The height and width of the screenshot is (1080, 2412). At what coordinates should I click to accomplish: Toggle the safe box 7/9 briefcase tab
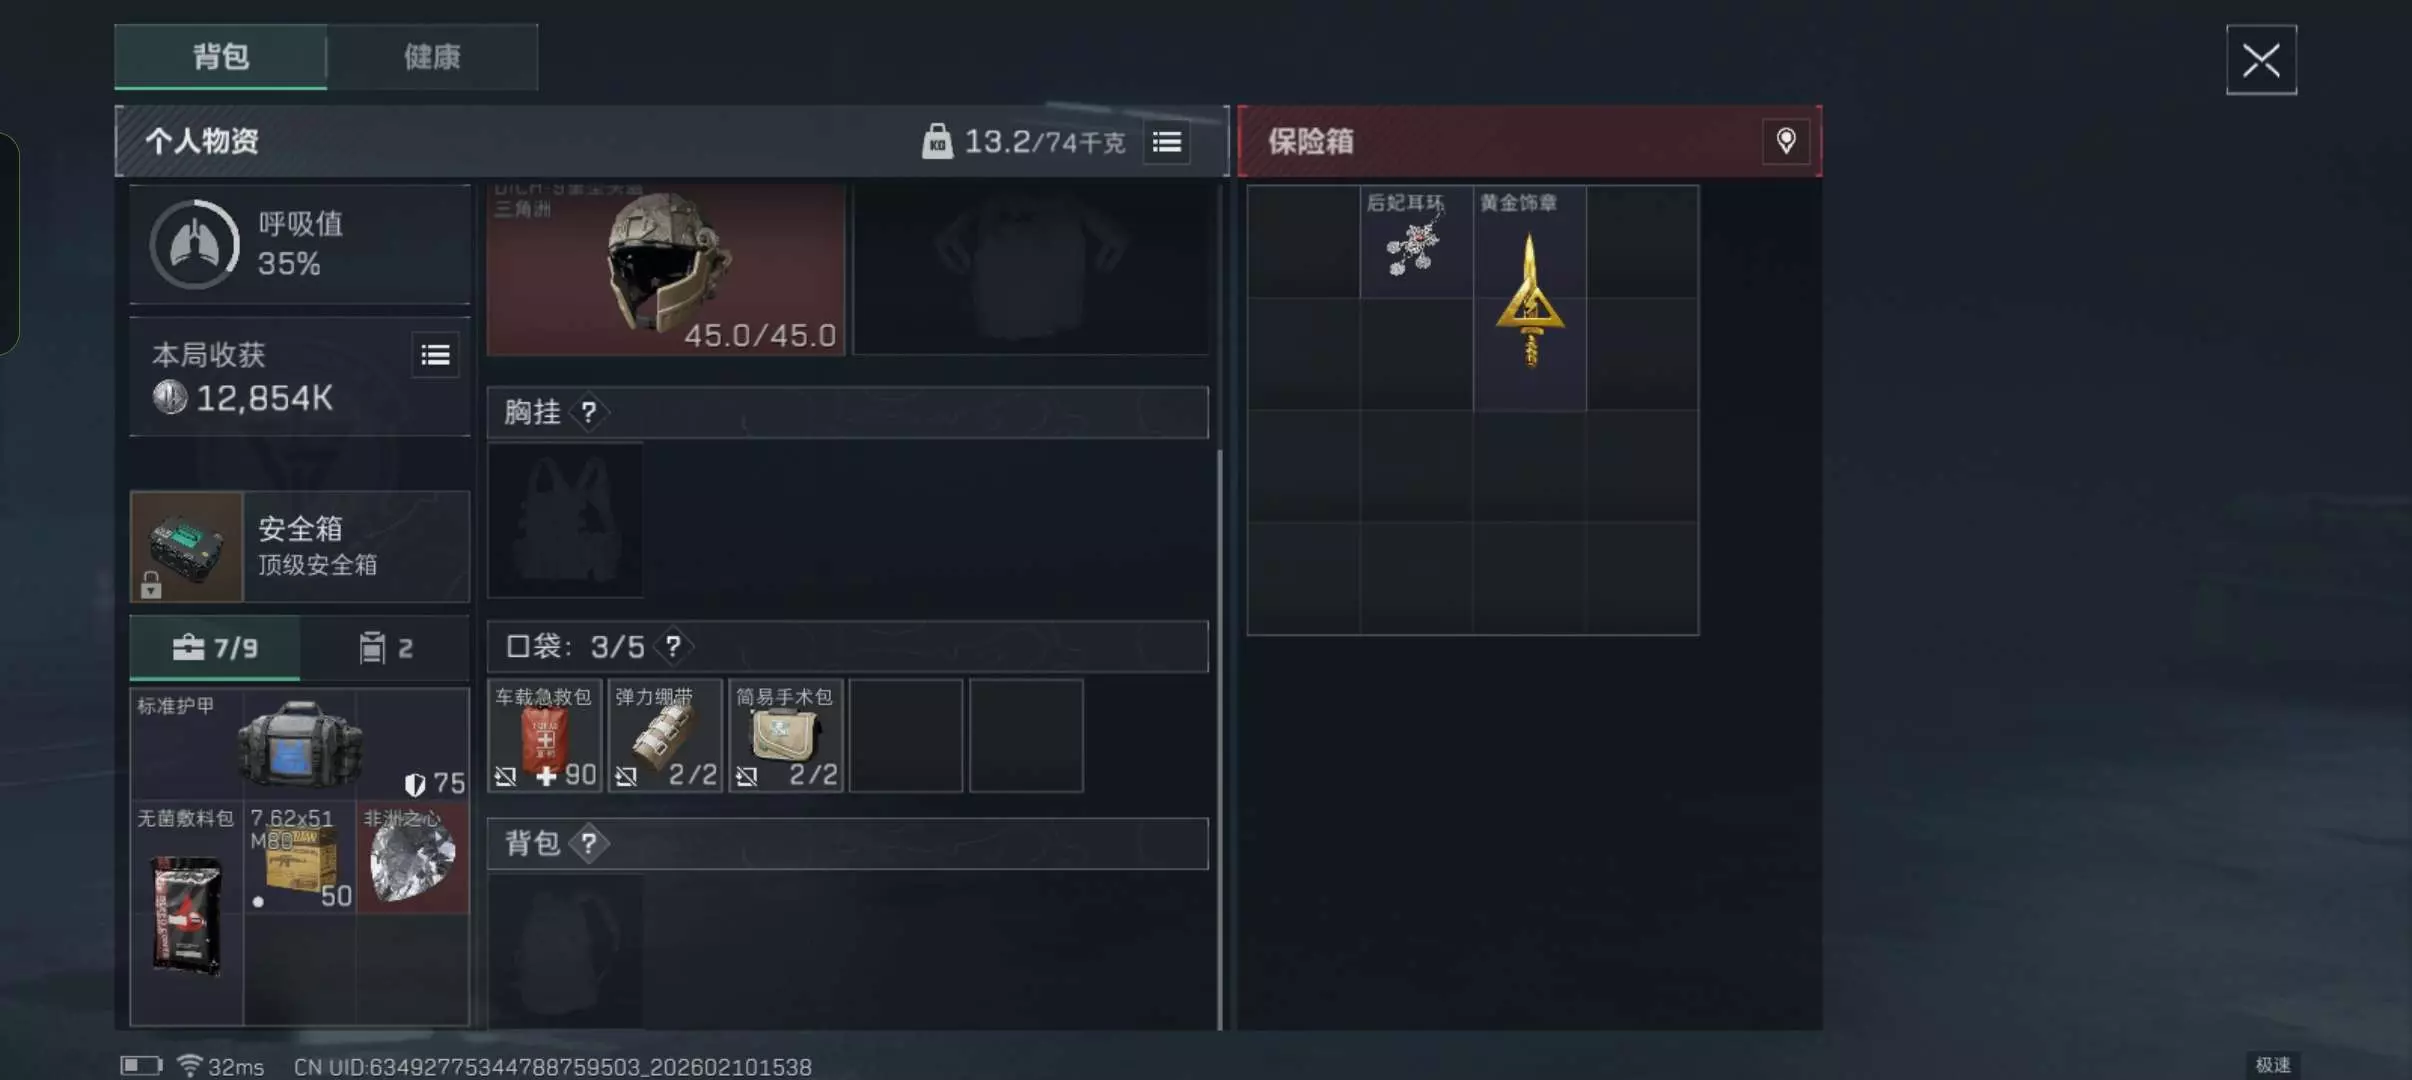215,648
